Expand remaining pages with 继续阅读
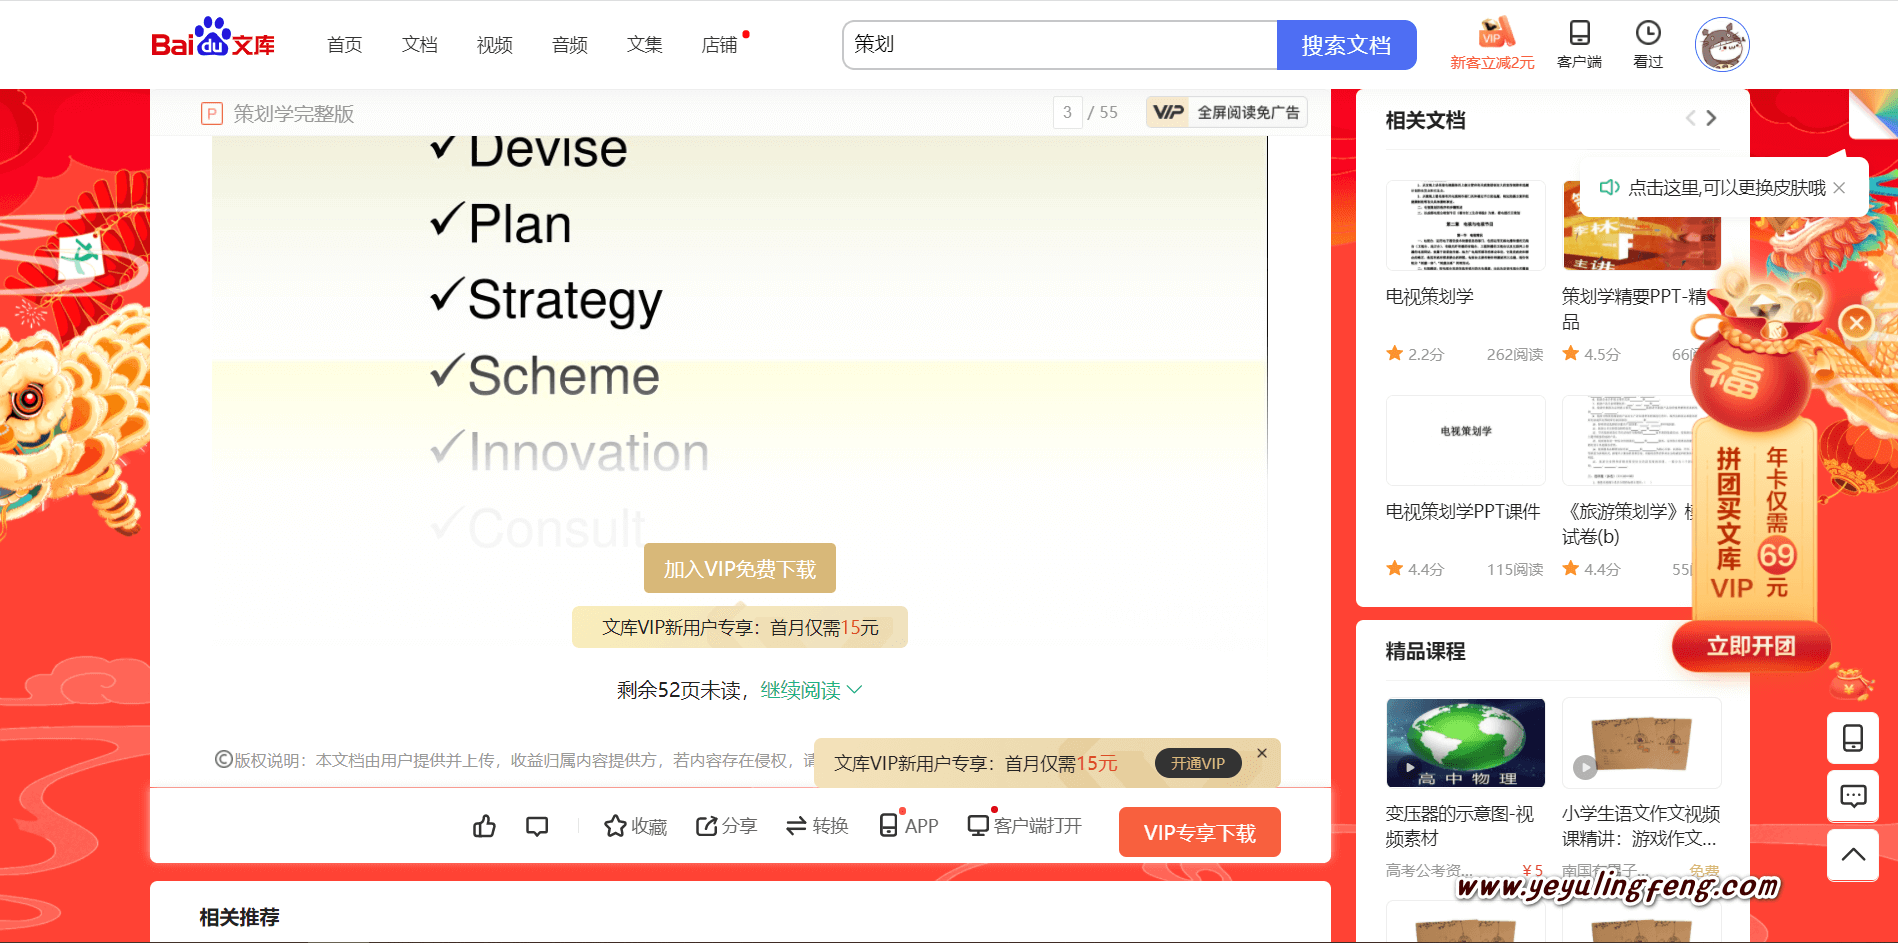The width and height of the screenshot is (1898, 943). tap(811, 690)
